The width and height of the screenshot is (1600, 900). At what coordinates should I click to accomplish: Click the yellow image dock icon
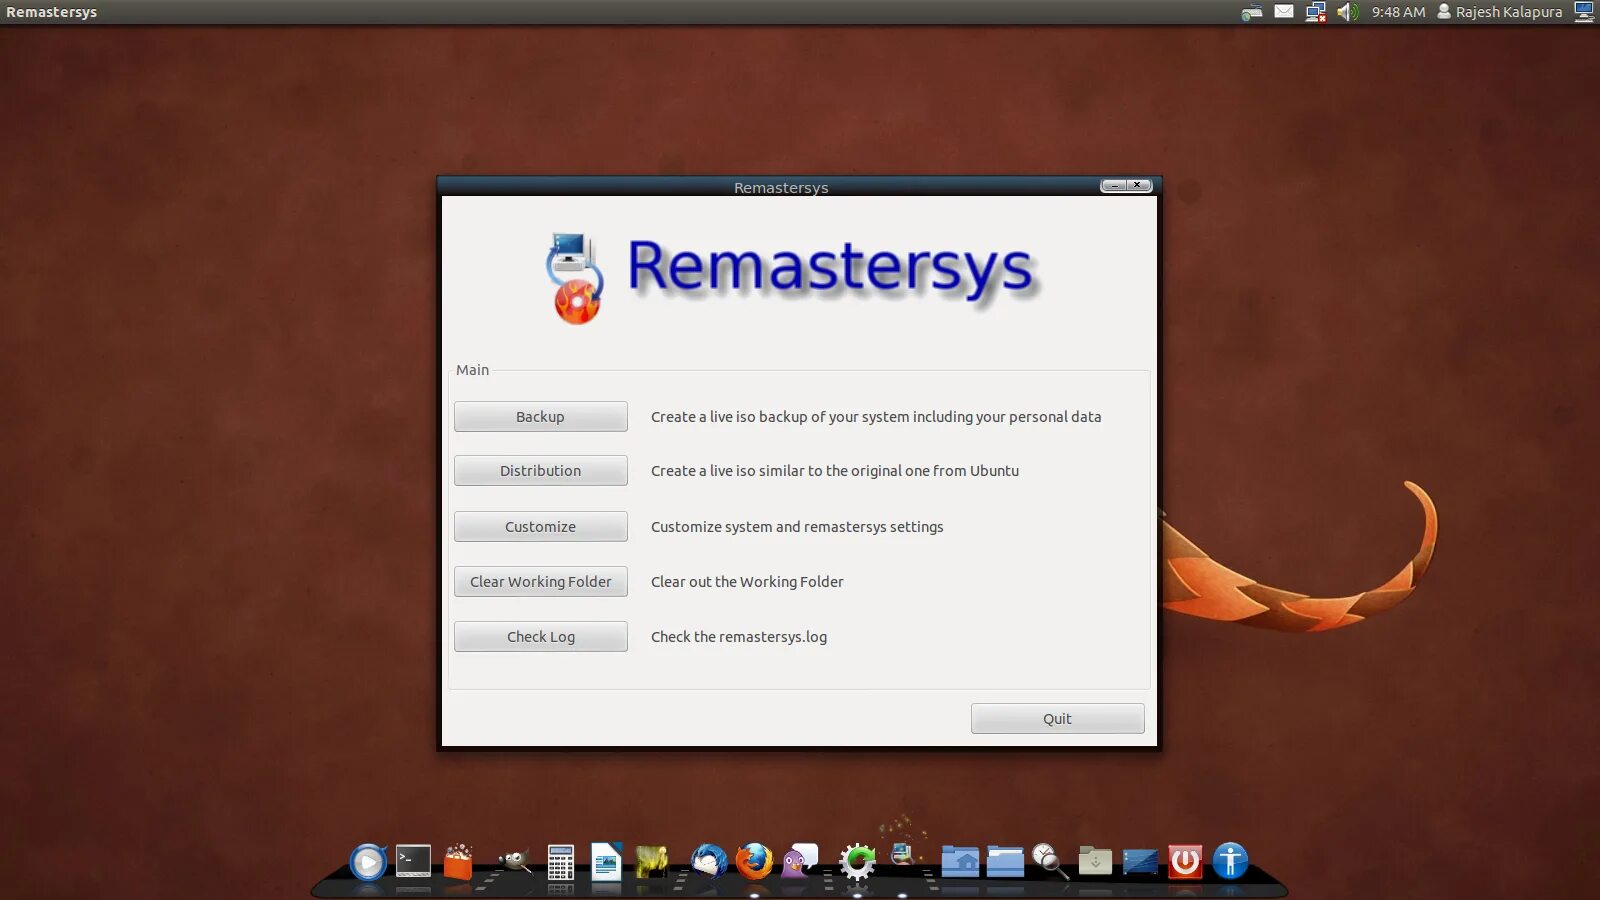tap(652, 861)
